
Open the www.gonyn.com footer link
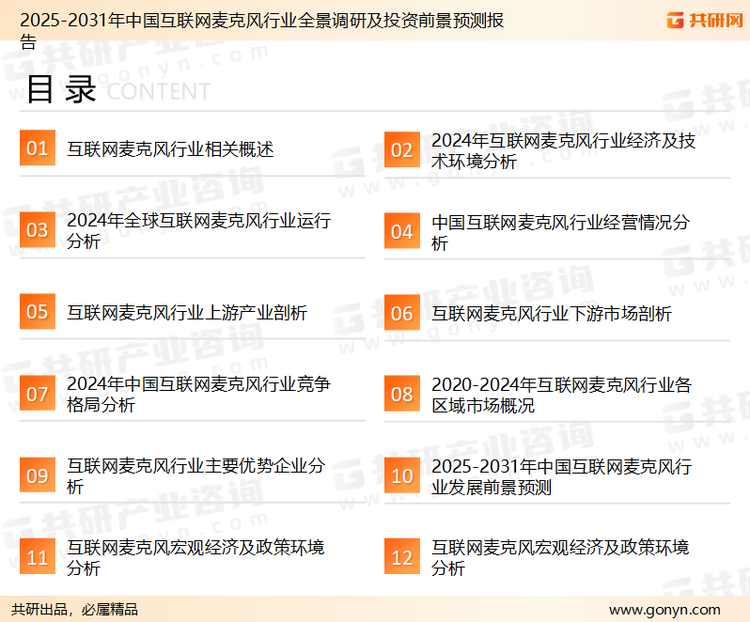pos(665,610)
